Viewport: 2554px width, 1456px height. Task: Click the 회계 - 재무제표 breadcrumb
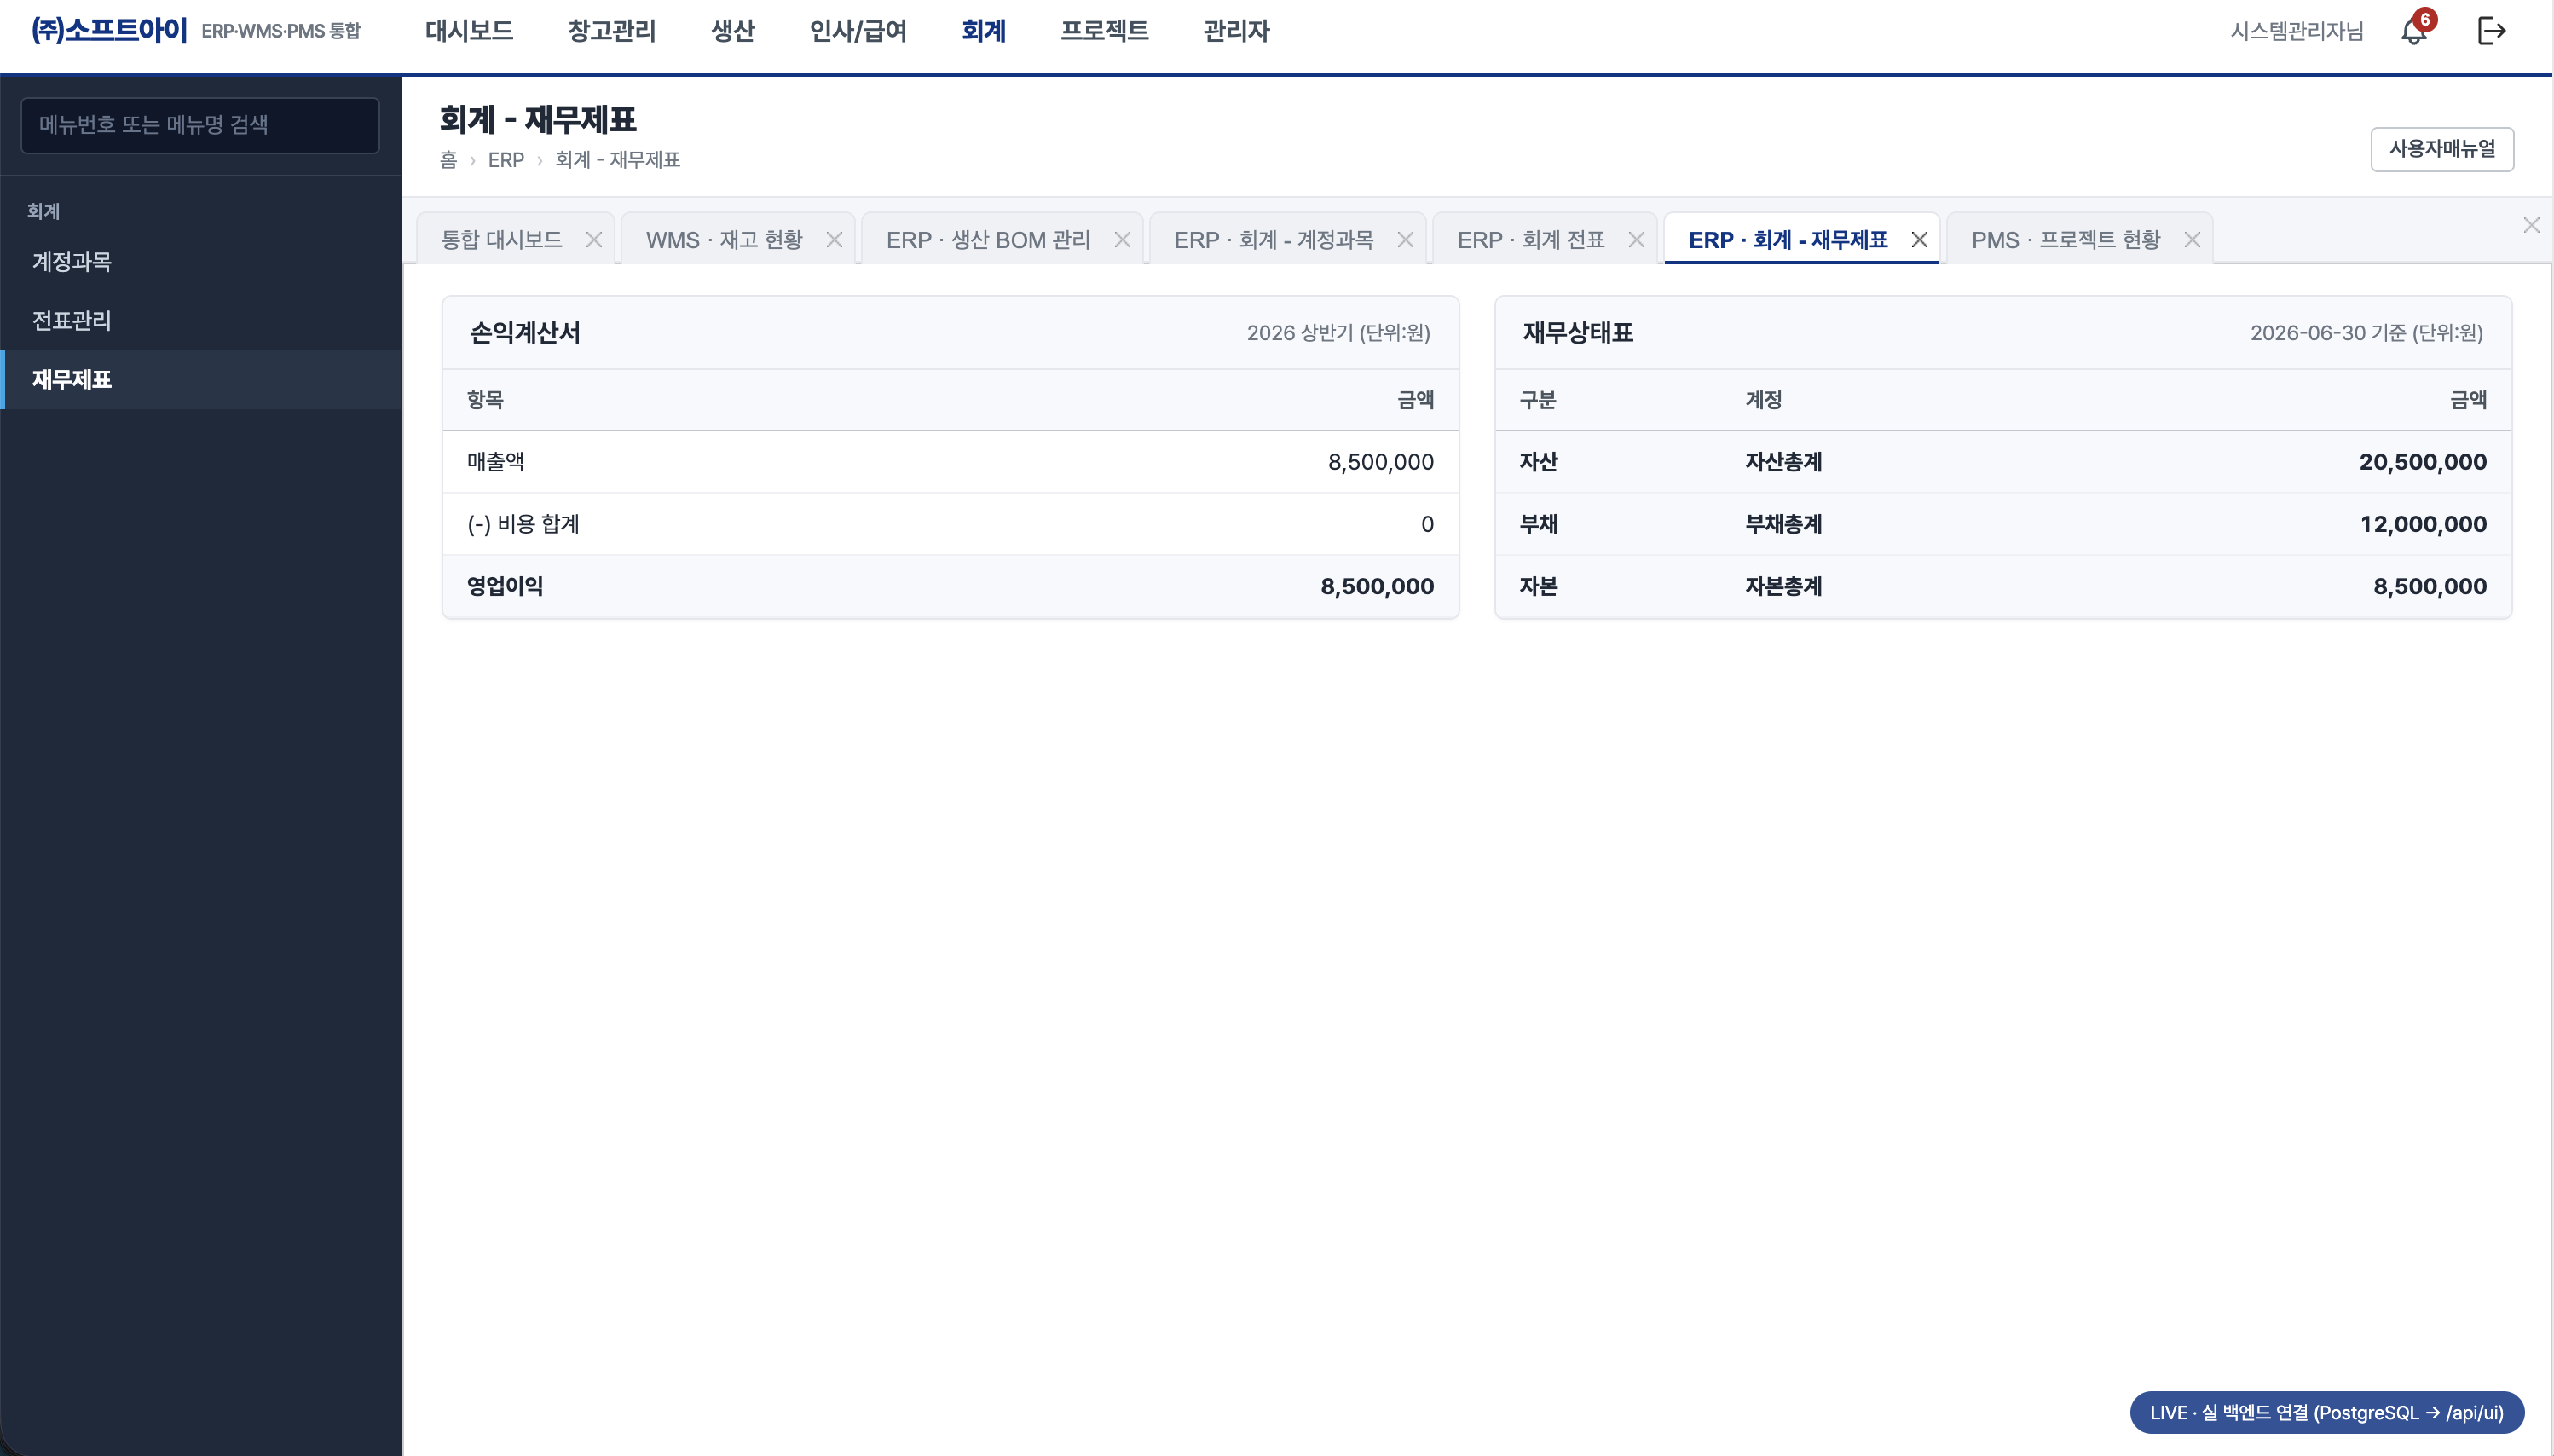(x=617, y=160)
